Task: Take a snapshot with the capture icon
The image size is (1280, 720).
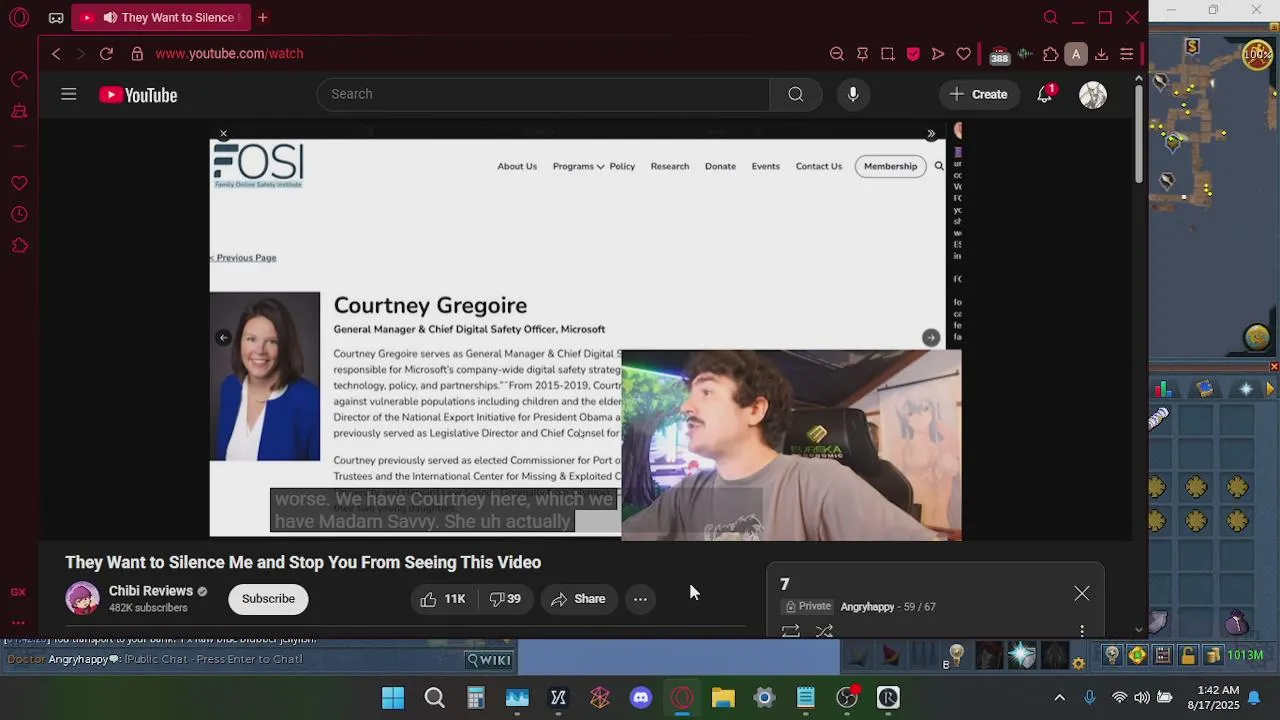Action: pos(887,54)
